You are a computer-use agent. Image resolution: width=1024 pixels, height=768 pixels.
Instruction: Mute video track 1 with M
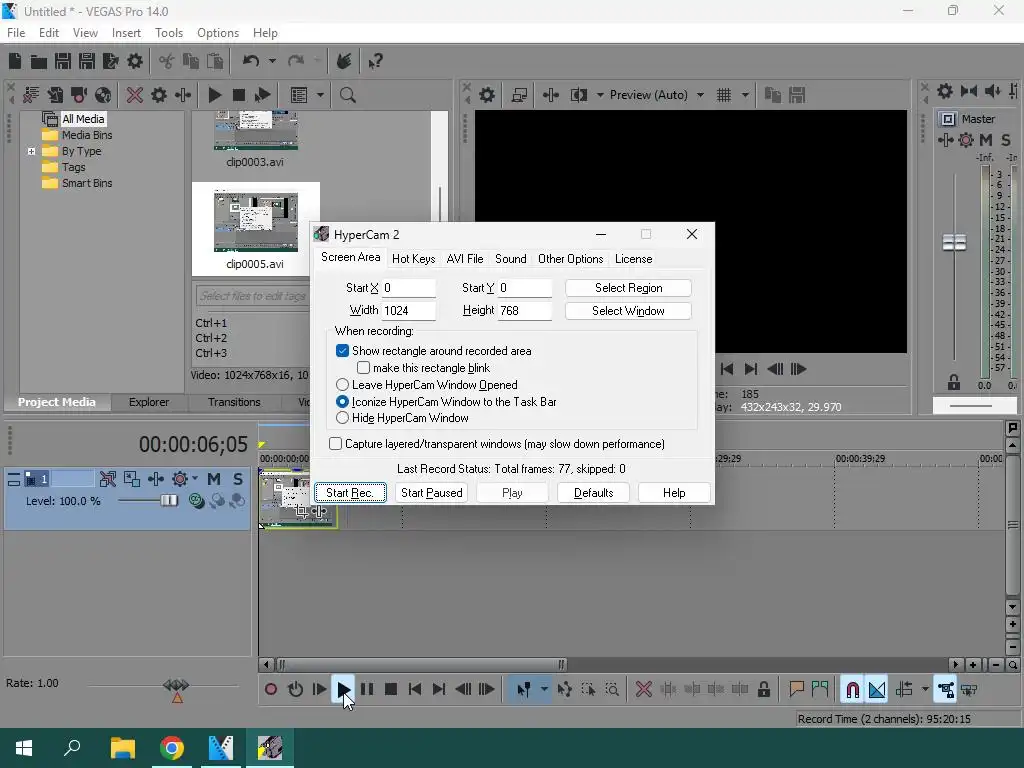(214, 479)
